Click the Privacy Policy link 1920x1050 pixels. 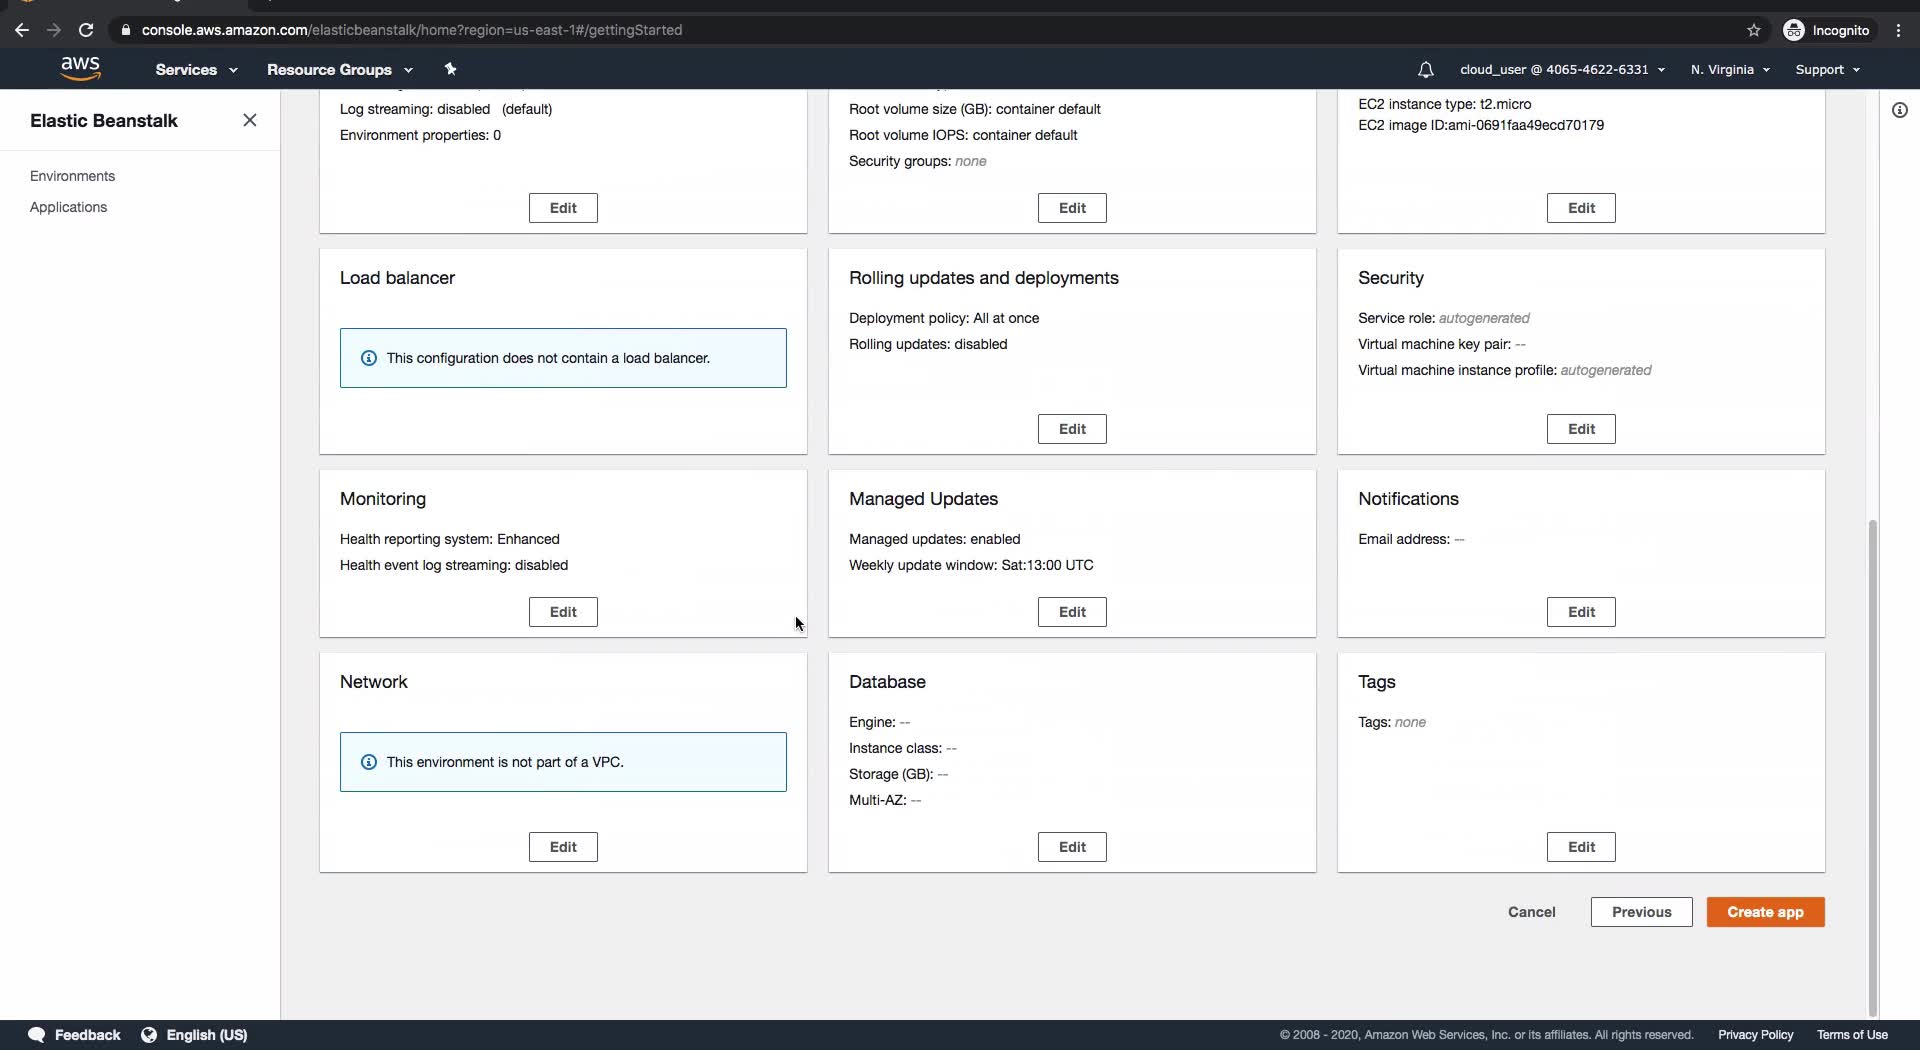pos(1755,1035)
